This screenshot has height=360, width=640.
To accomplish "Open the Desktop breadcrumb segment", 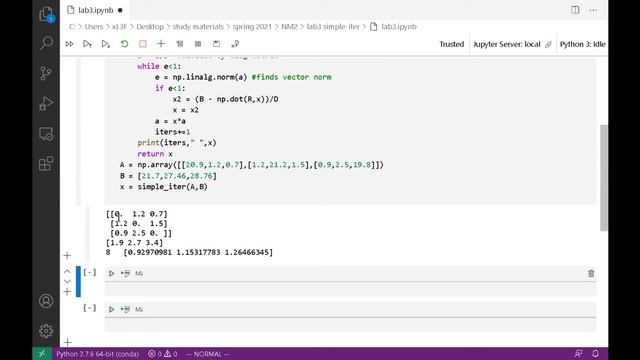I will pos(150,27).
